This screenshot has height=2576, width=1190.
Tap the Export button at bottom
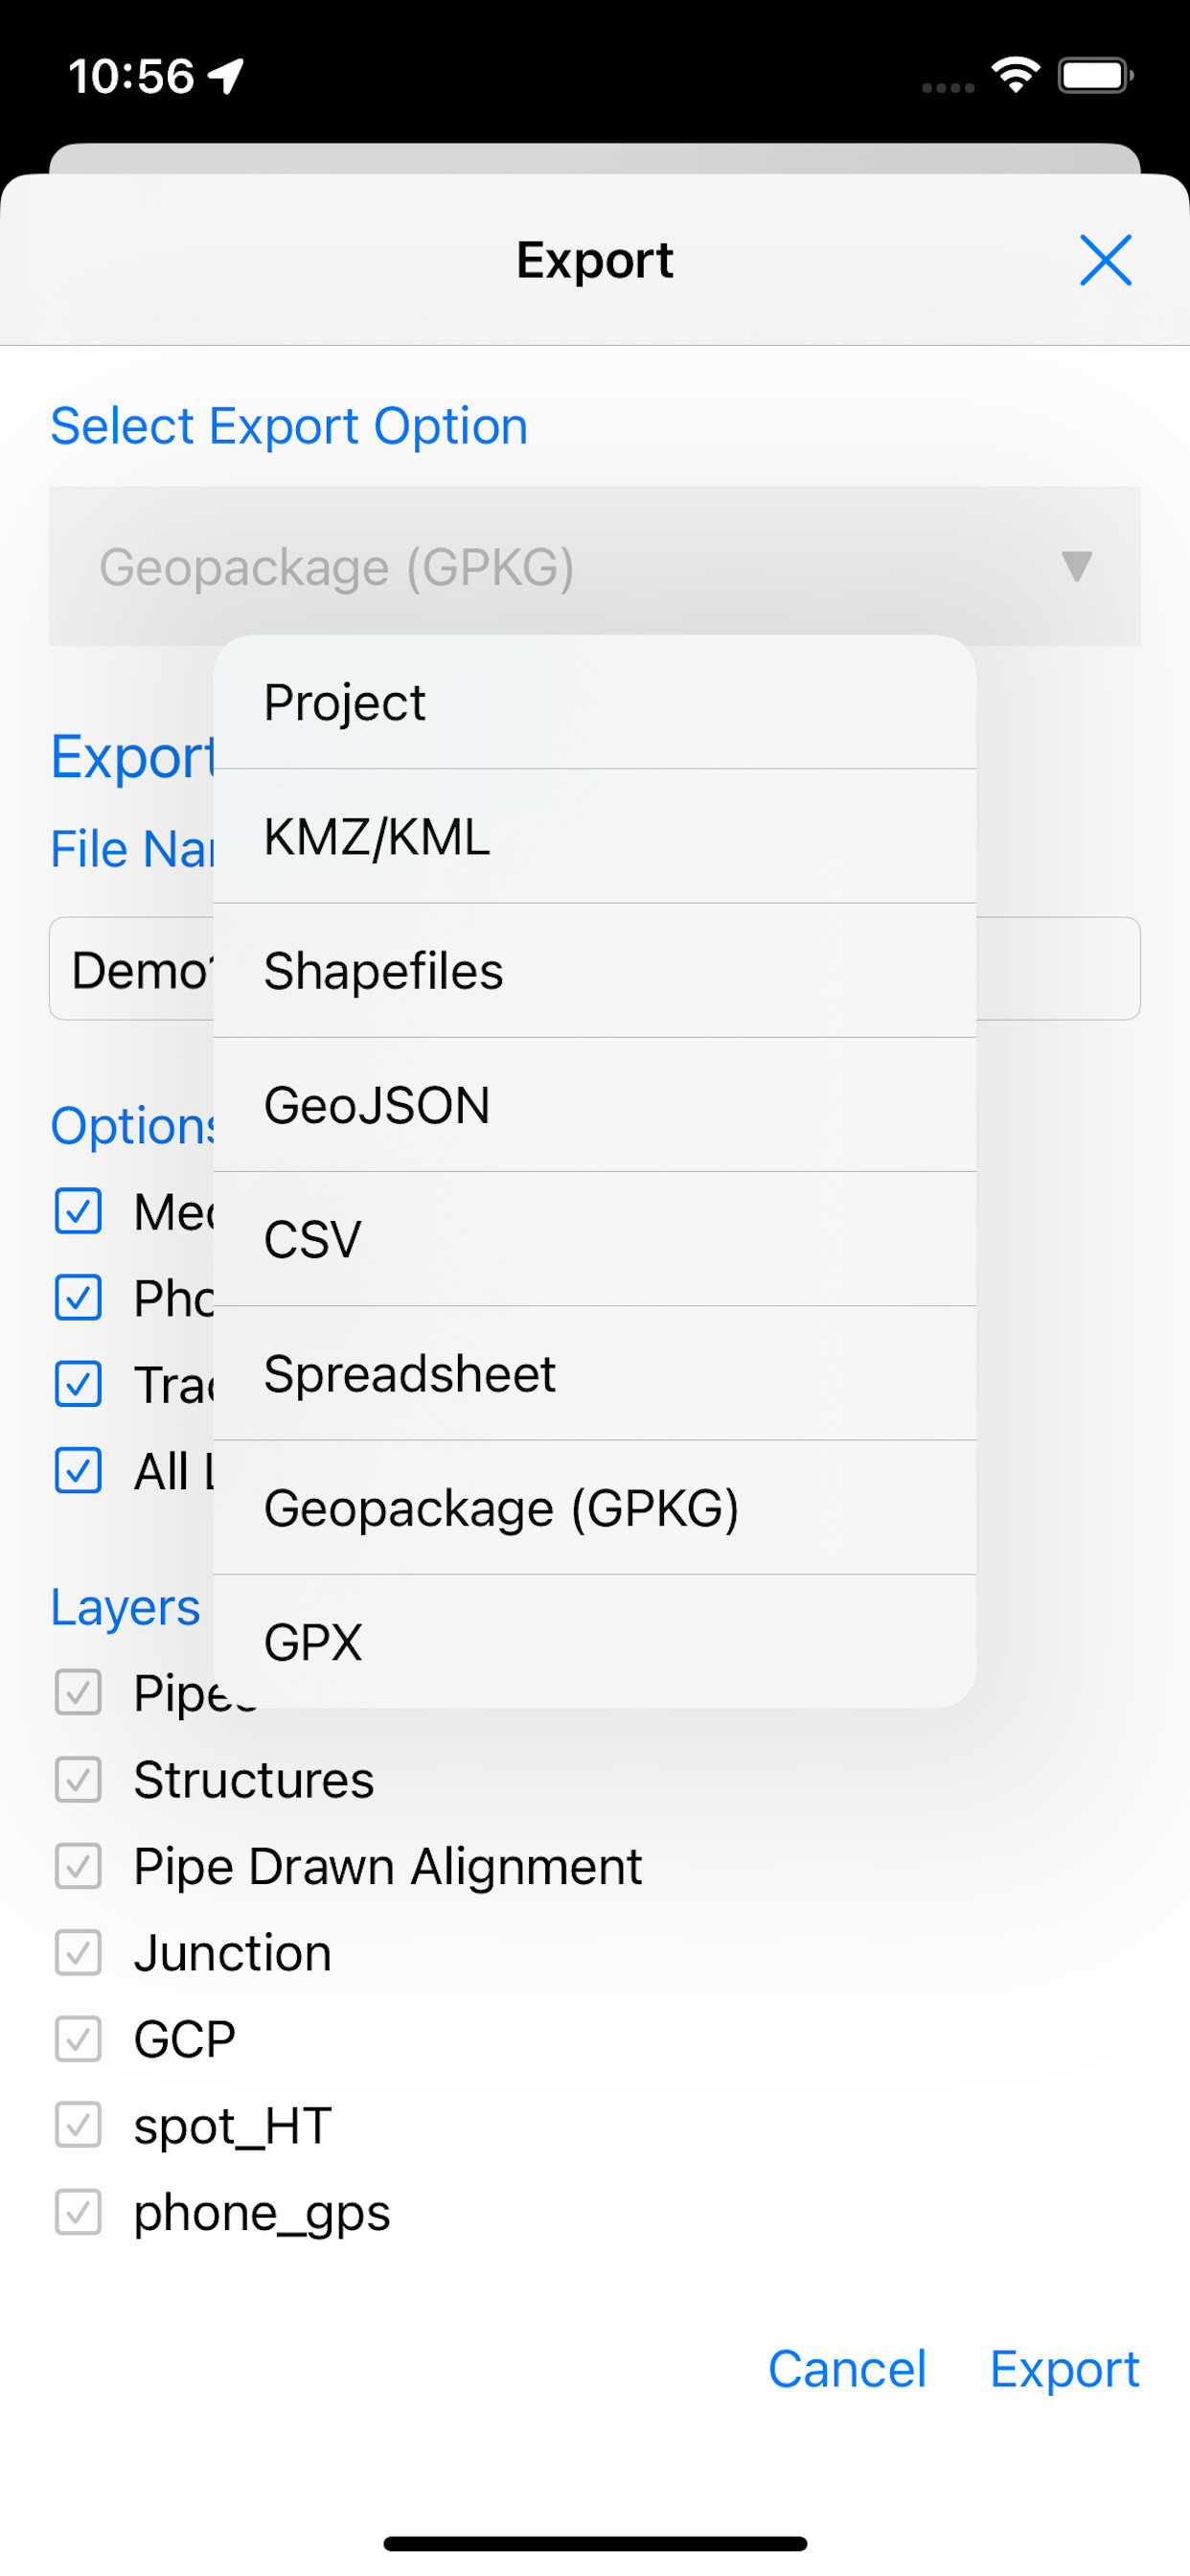coord(1064,2369)
